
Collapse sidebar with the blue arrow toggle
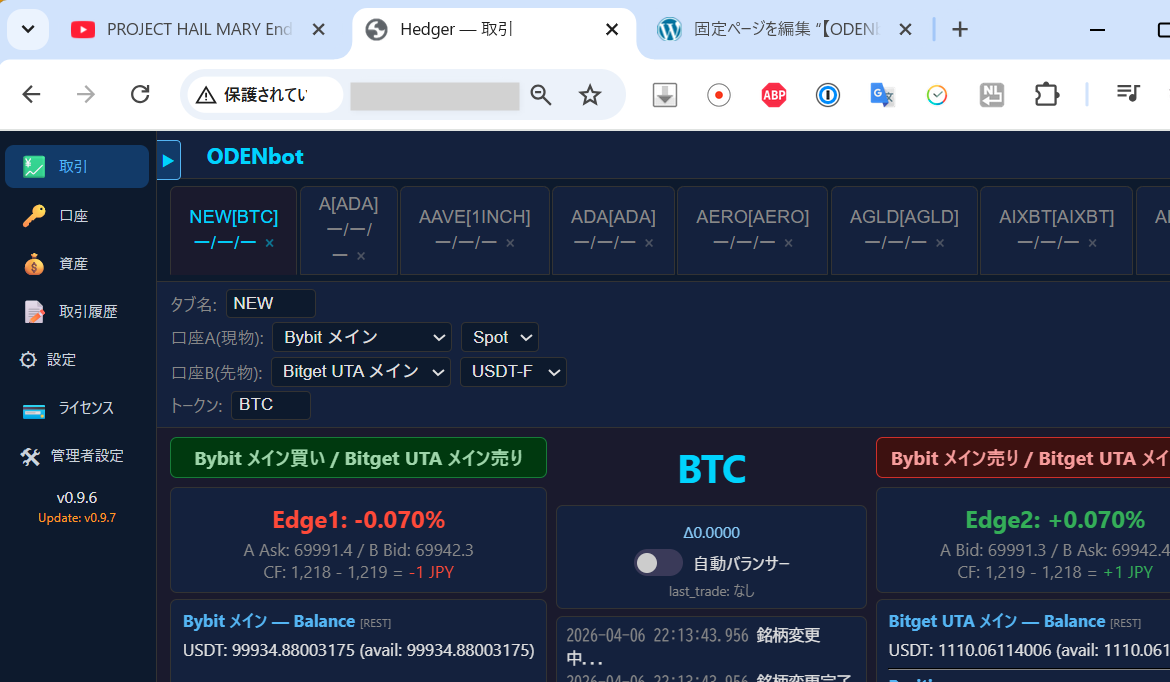point(169,160)
